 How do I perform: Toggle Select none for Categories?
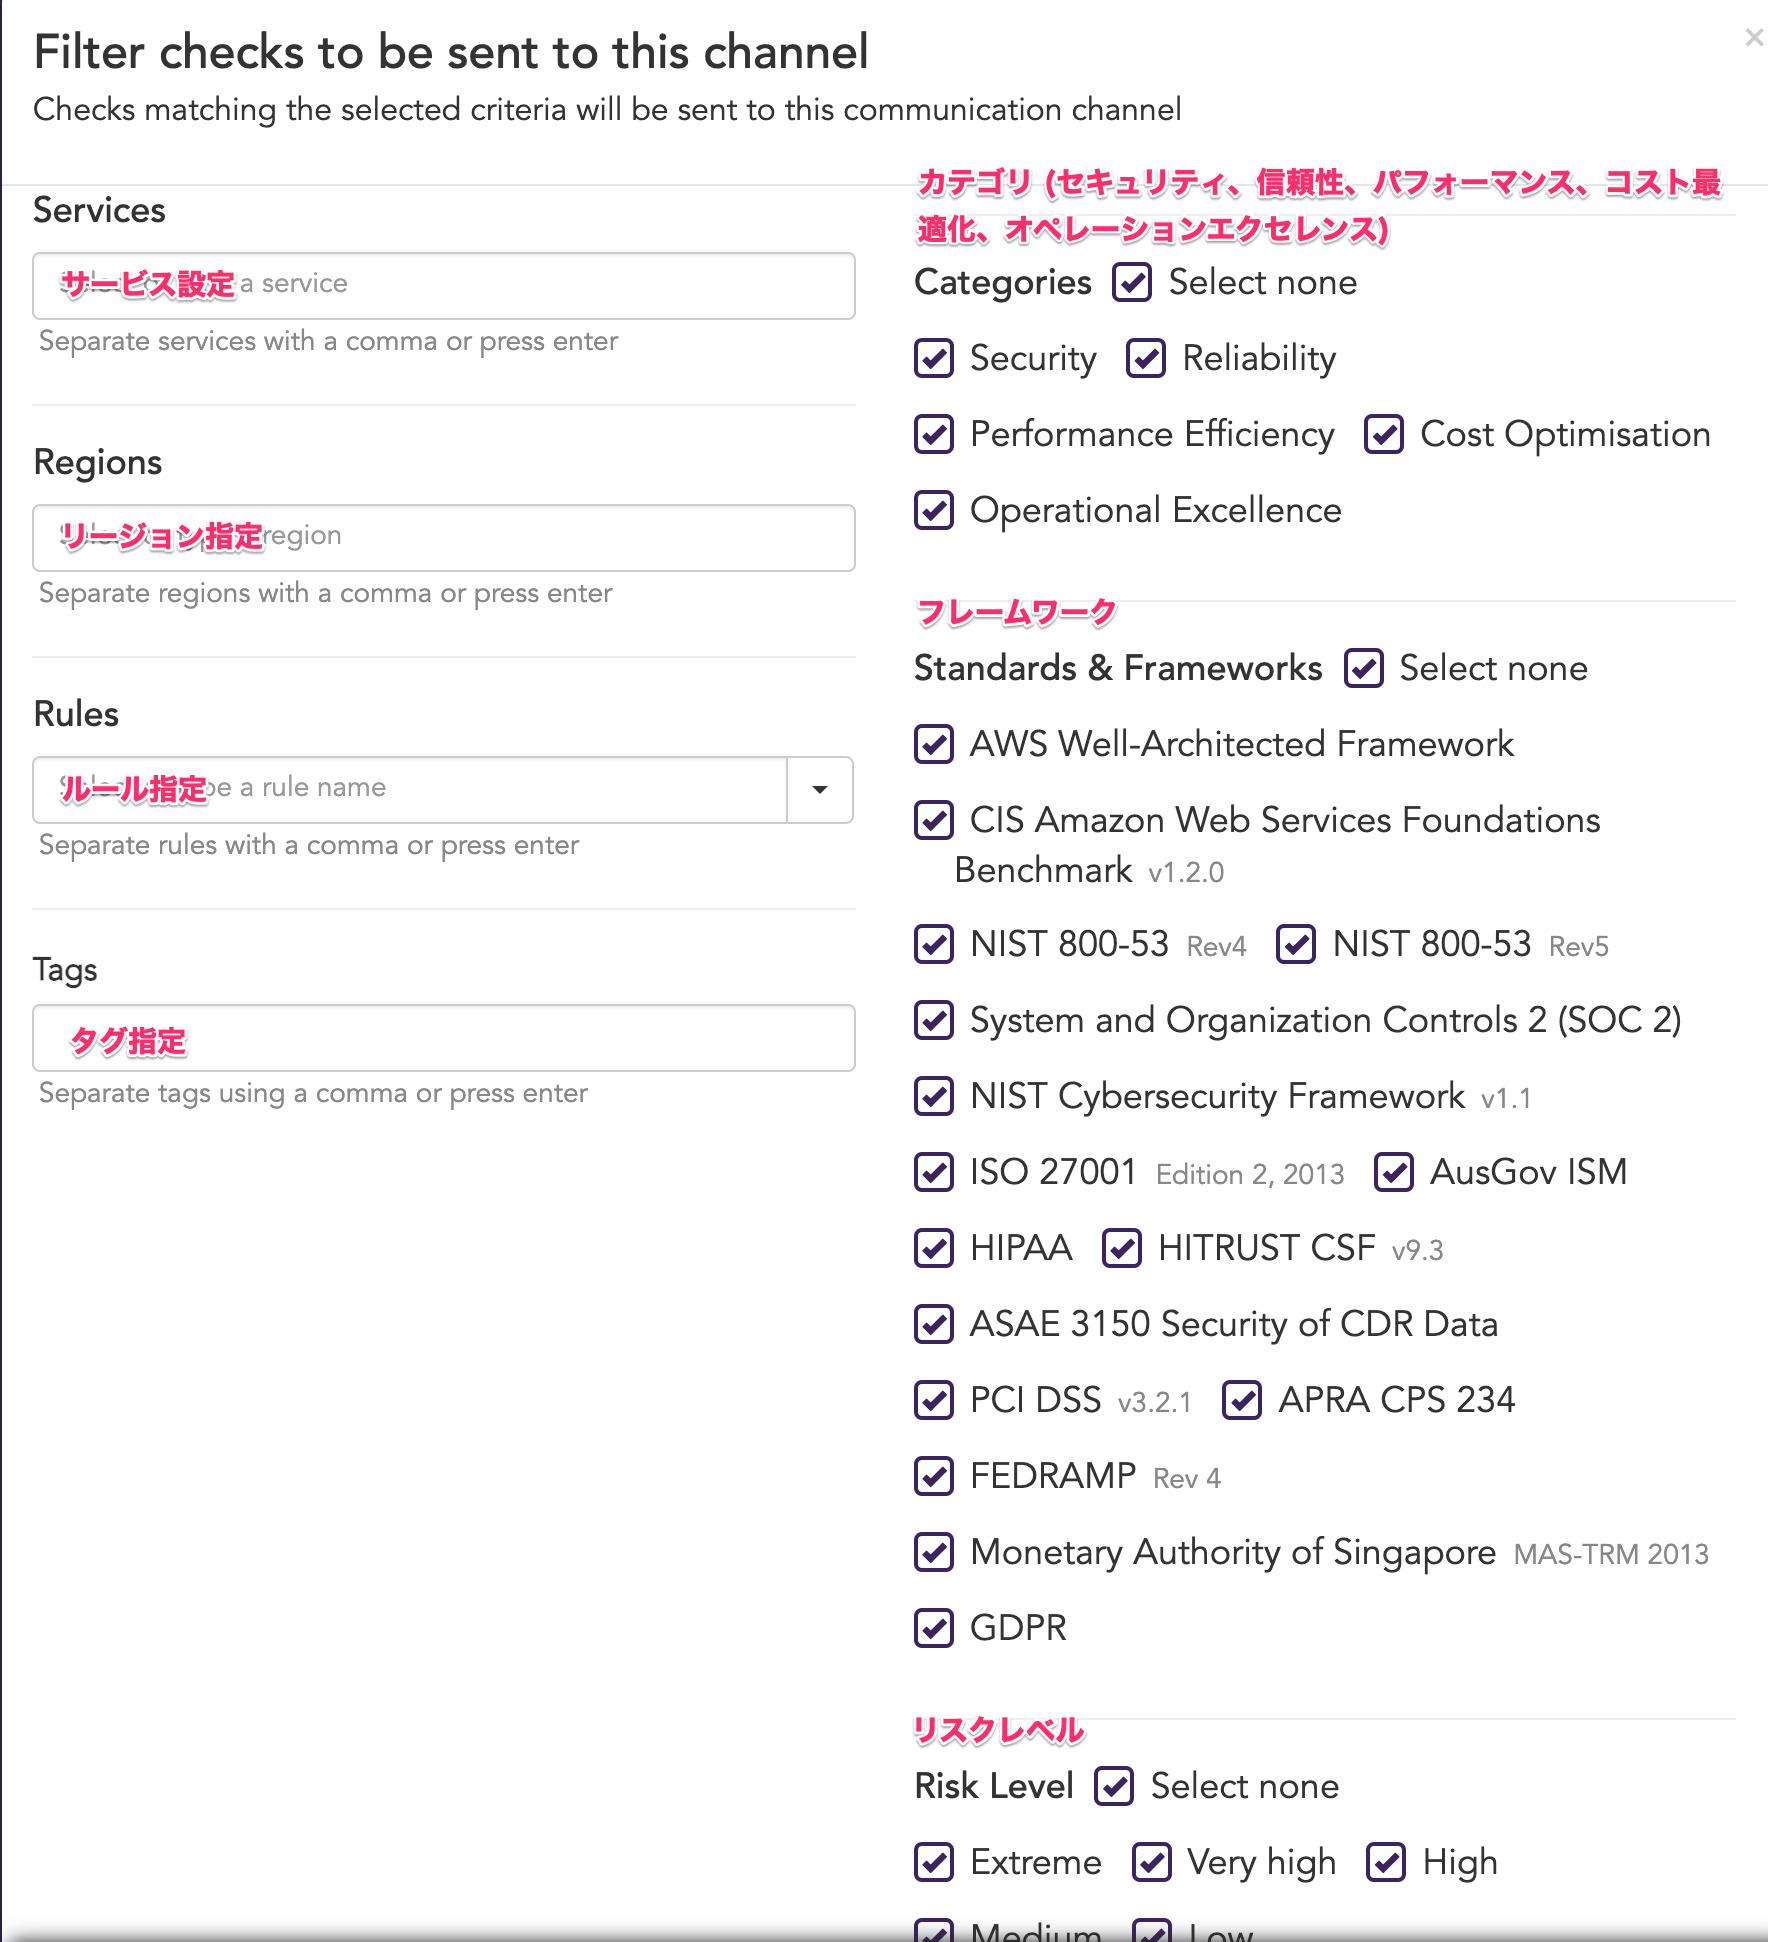tap(1131, 283)
